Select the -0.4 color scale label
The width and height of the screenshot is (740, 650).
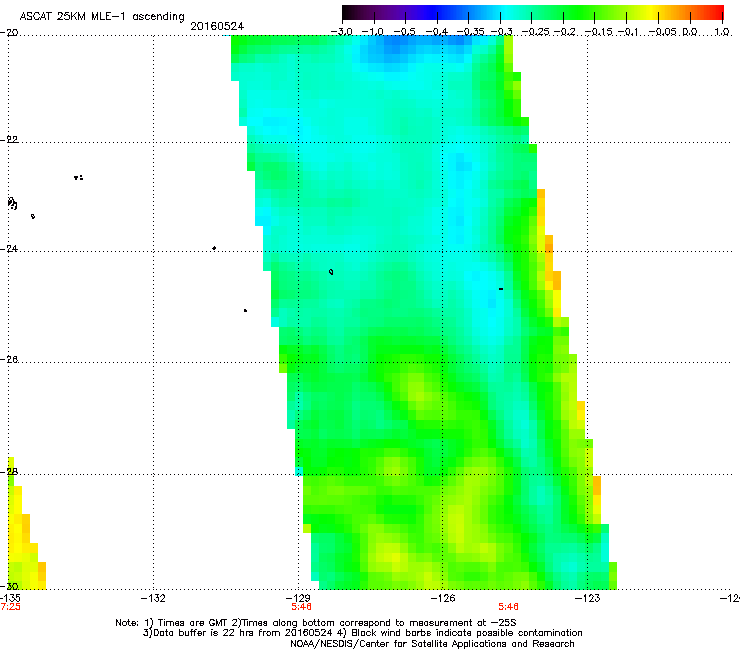[x=437, y=32]
